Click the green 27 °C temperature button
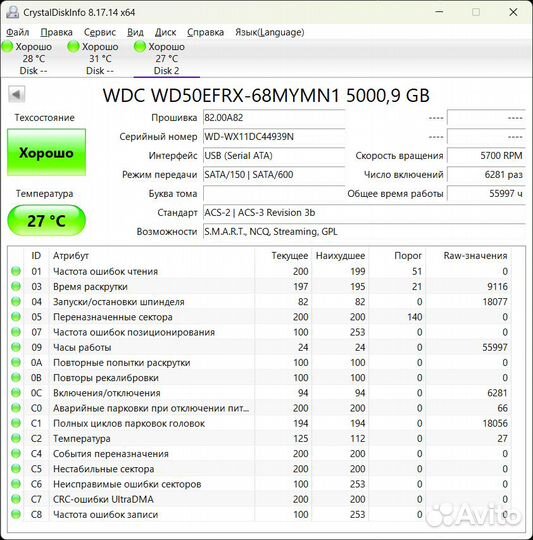The height and width of the screenshot is (540, 533). tap(46, 220)
